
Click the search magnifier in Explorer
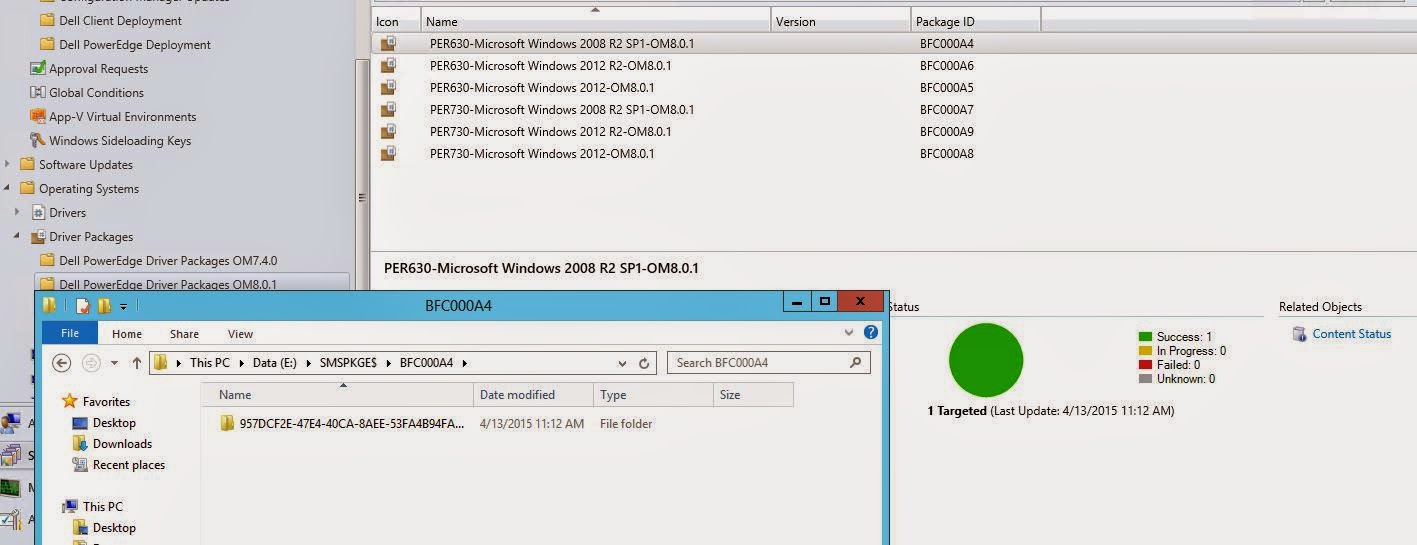pyautogui.click(x=855, y=363)
